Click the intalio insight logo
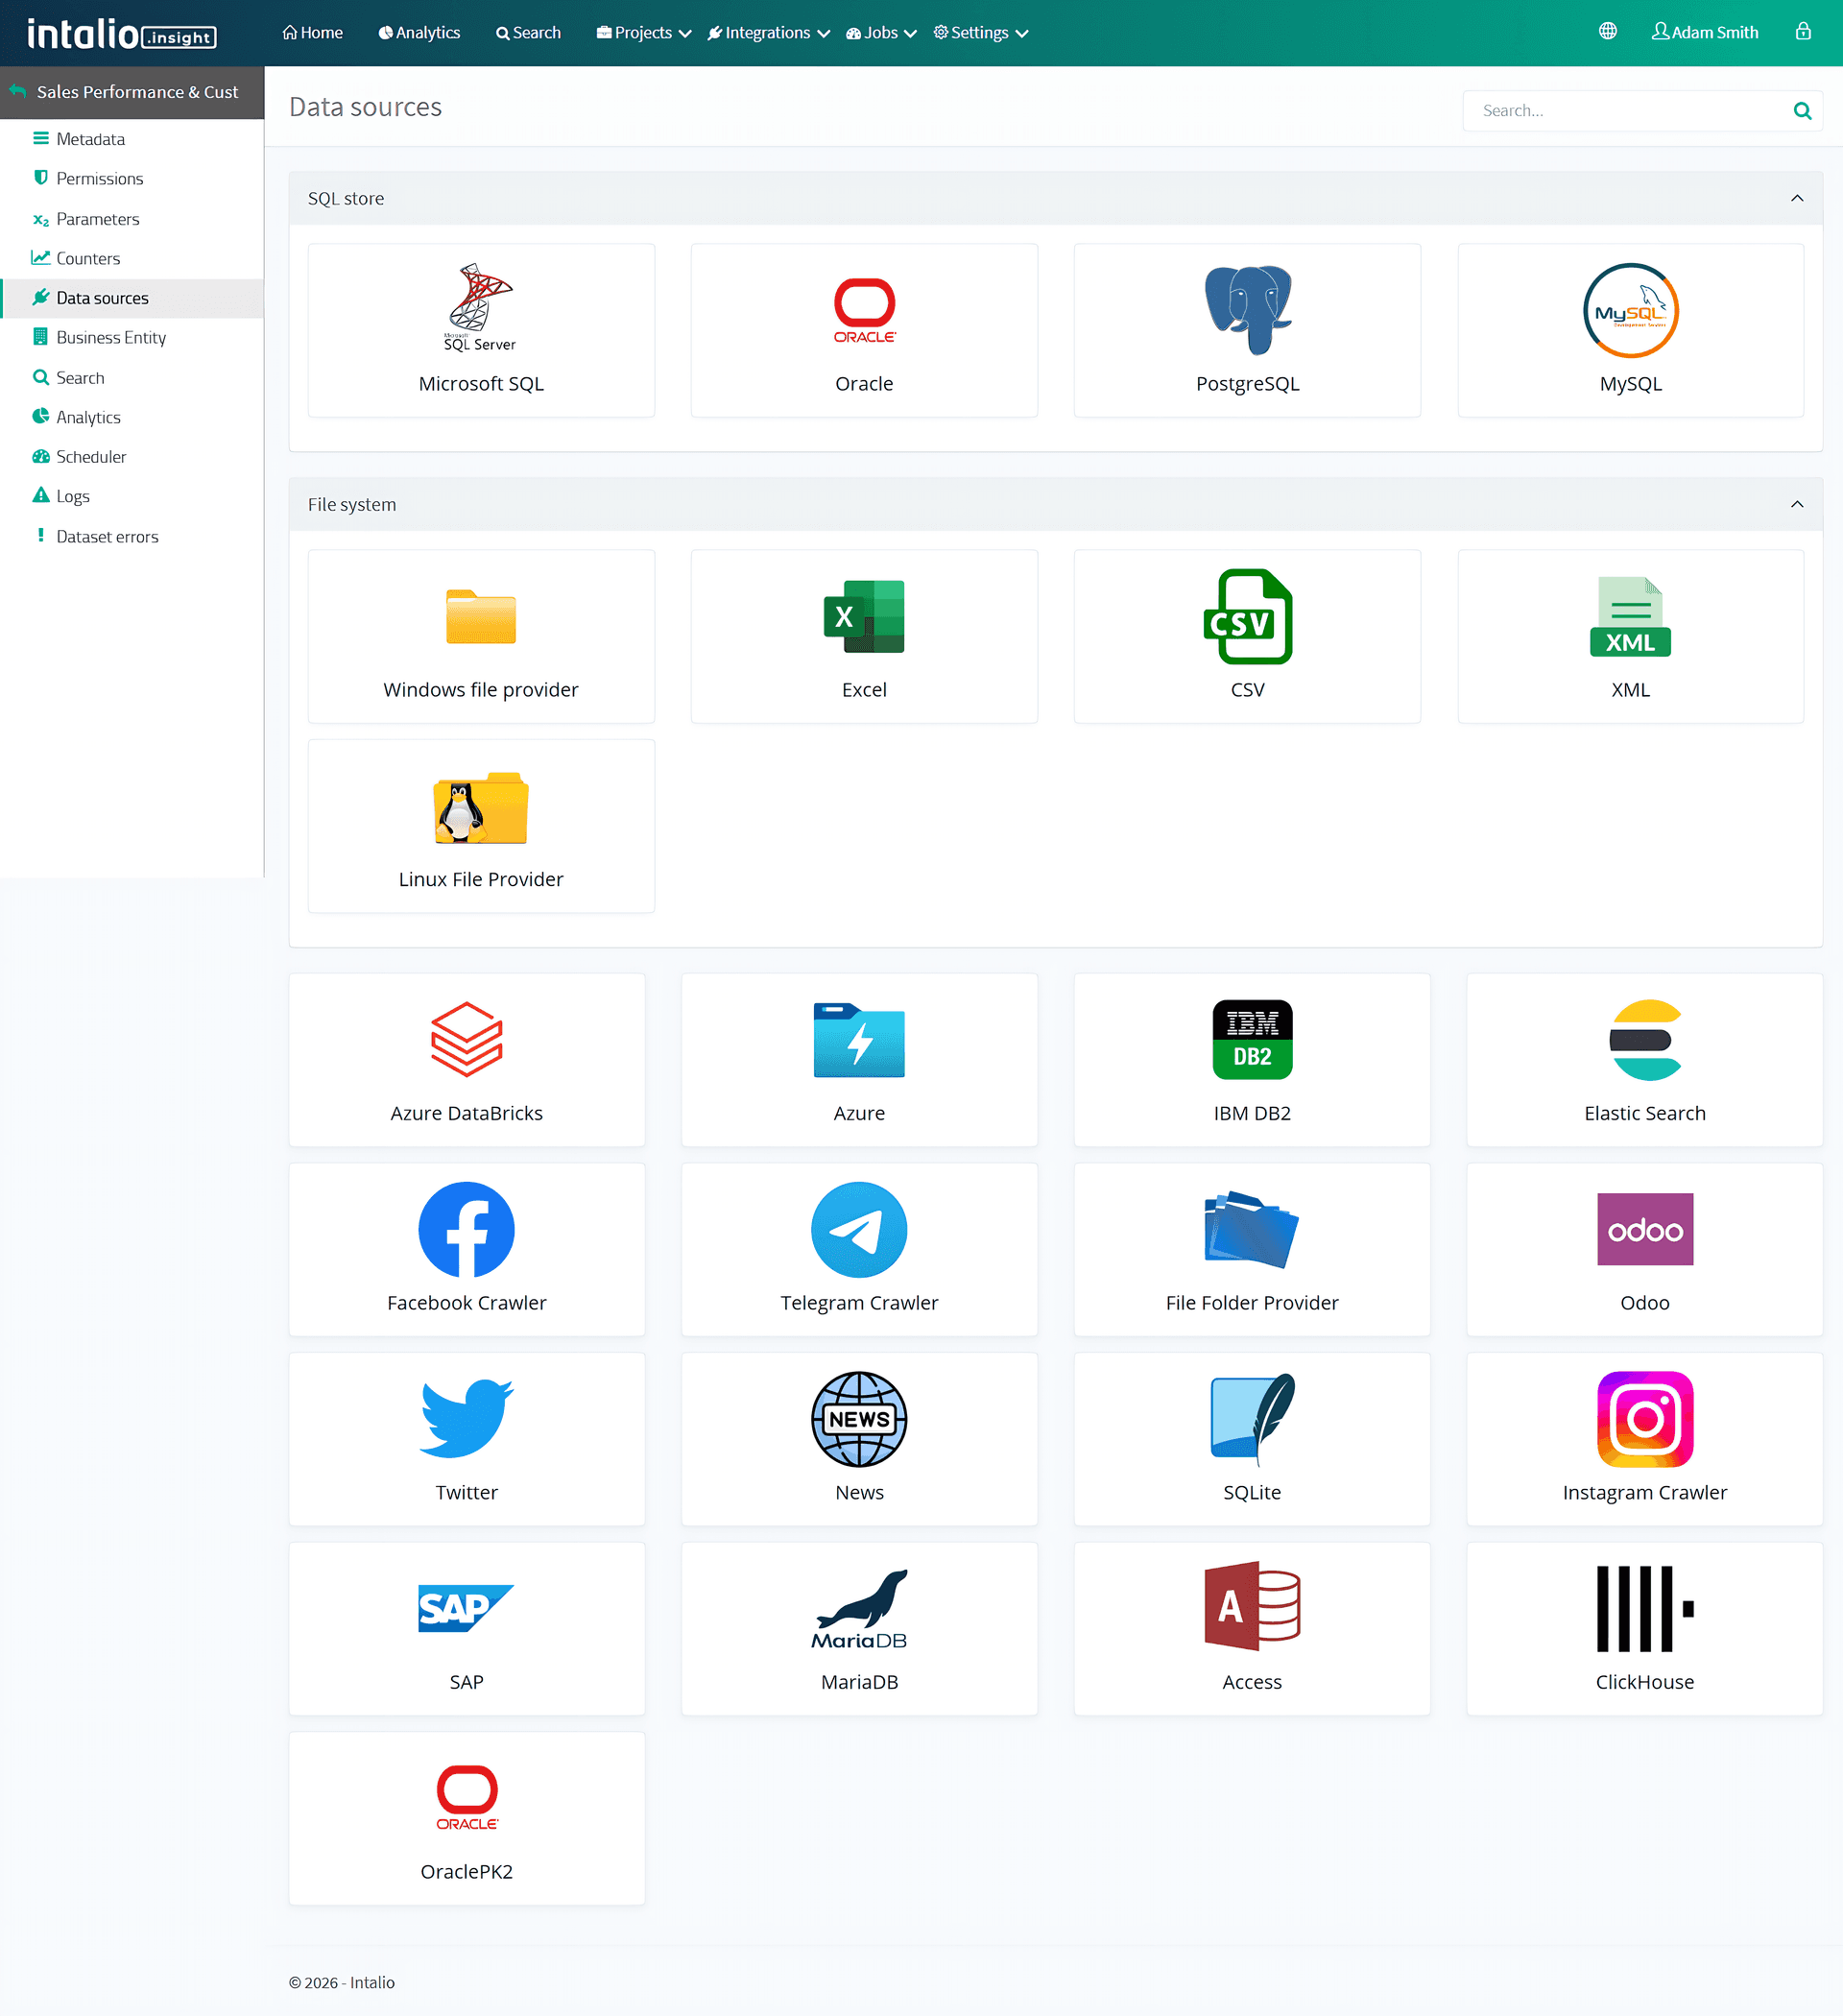The height and width of the screenshot is (2016, 1843). coord(121,33)
